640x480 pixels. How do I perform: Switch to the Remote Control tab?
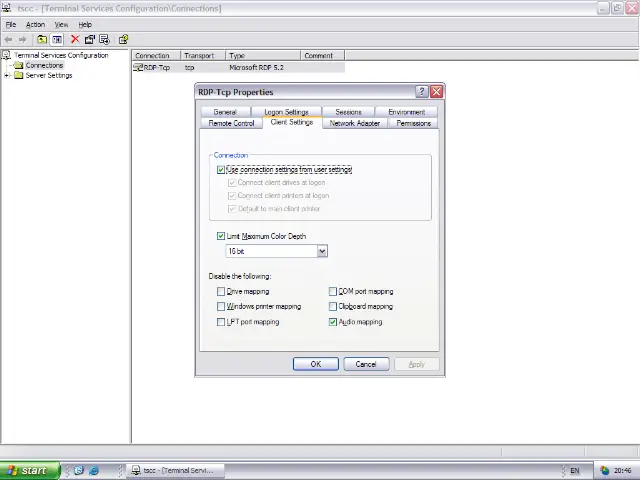(x=231, y=123)
